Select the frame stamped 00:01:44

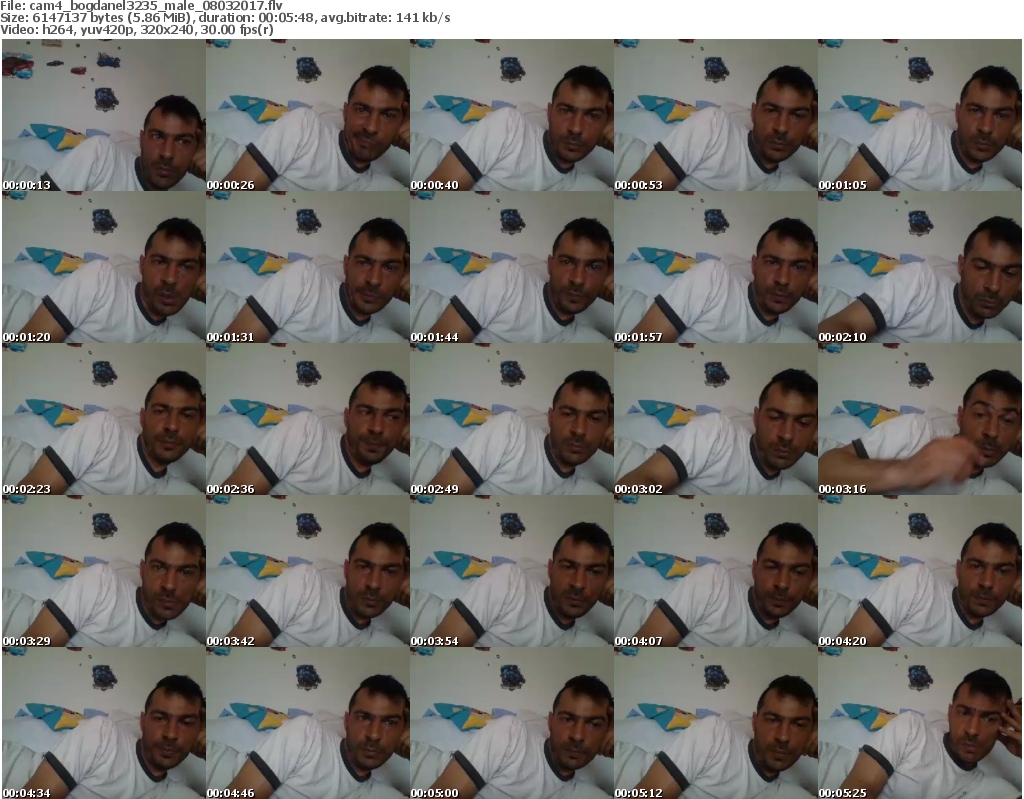pos(511,267)
